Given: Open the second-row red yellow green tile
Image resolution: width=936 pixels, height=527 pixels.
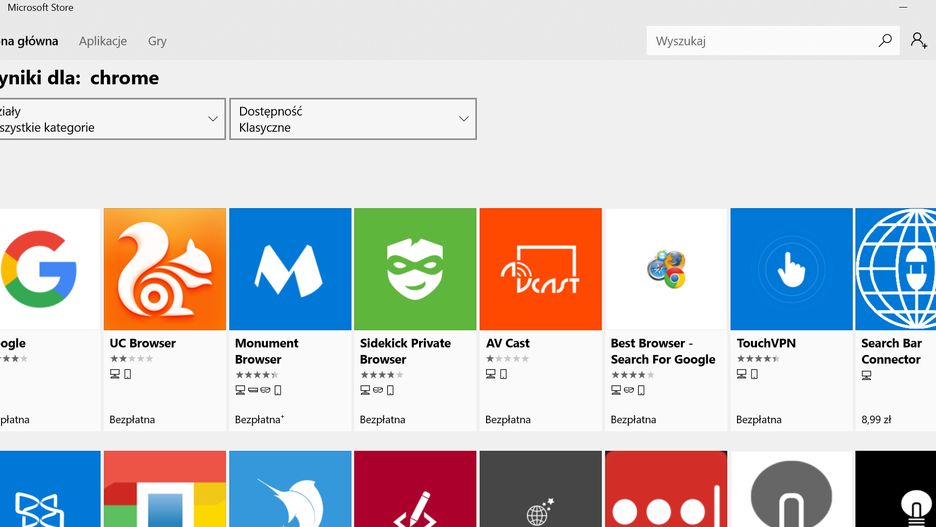Looking at the screenshot, I should (x=165, y=489).
